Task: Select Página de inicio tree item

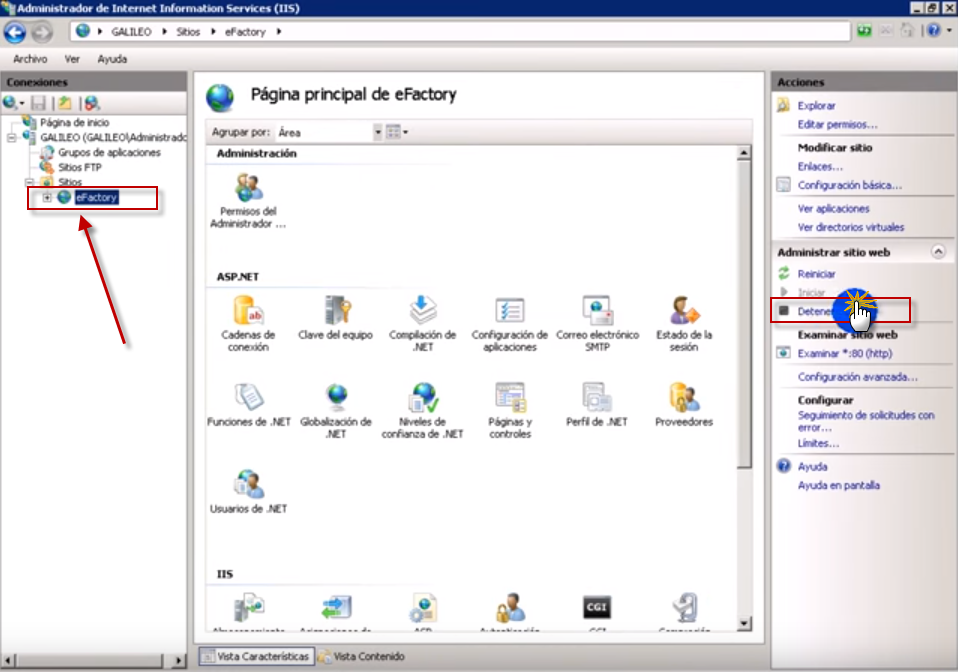Action: [75, 122]
